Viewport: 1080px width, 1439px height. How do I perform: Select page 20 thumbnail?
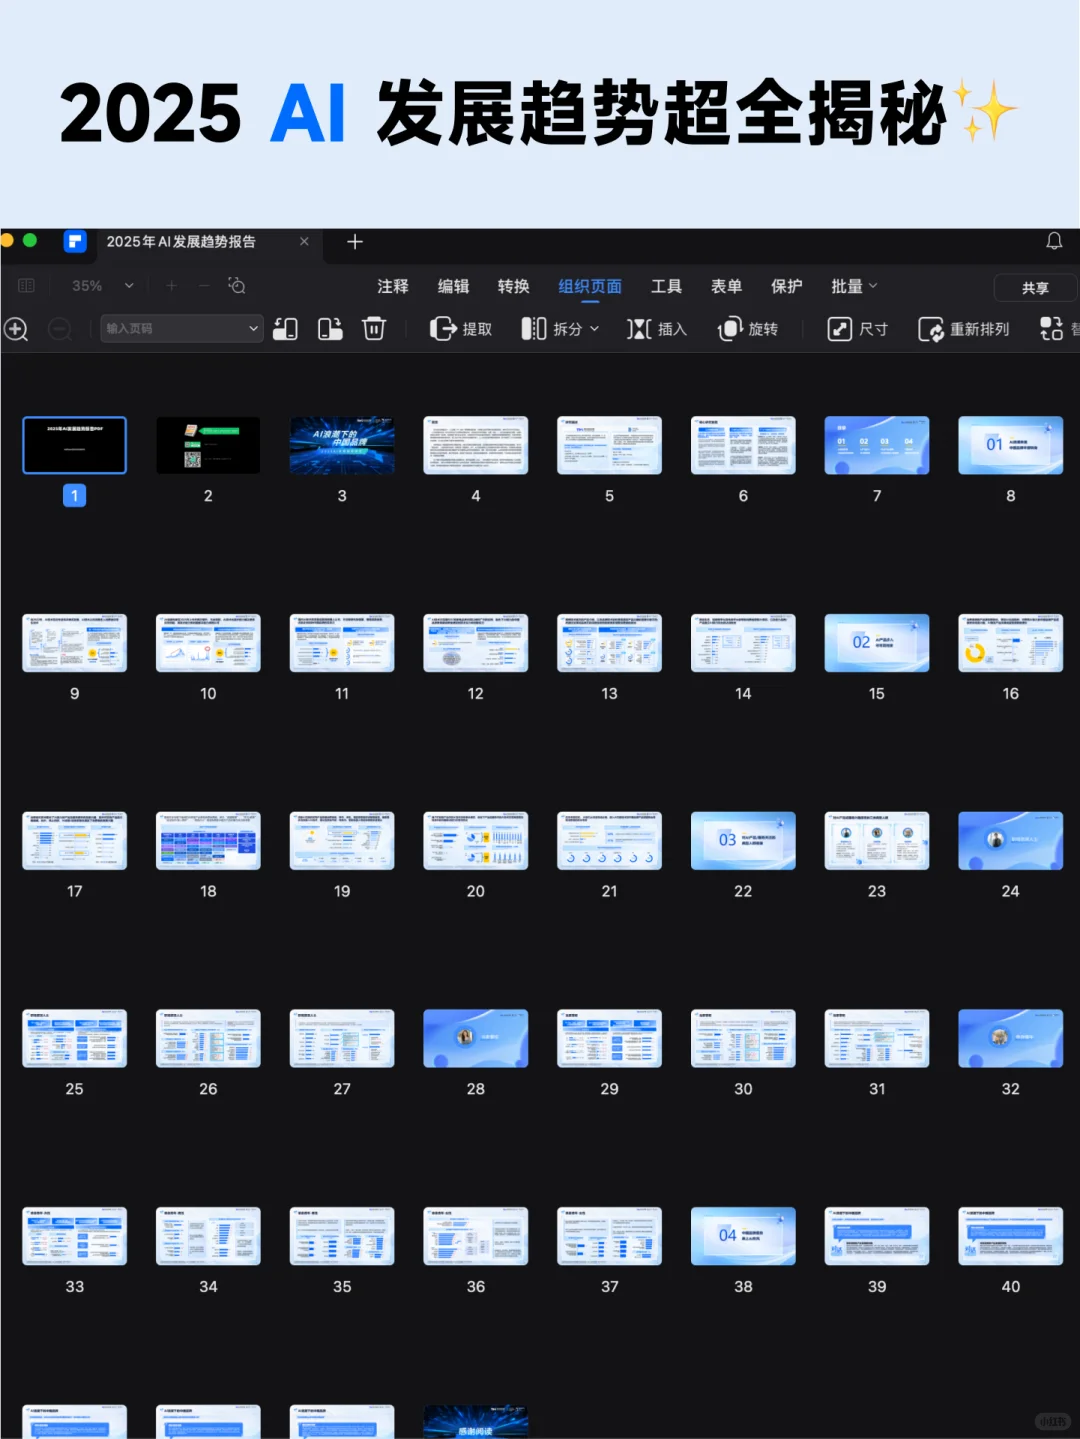click(476, 841)
